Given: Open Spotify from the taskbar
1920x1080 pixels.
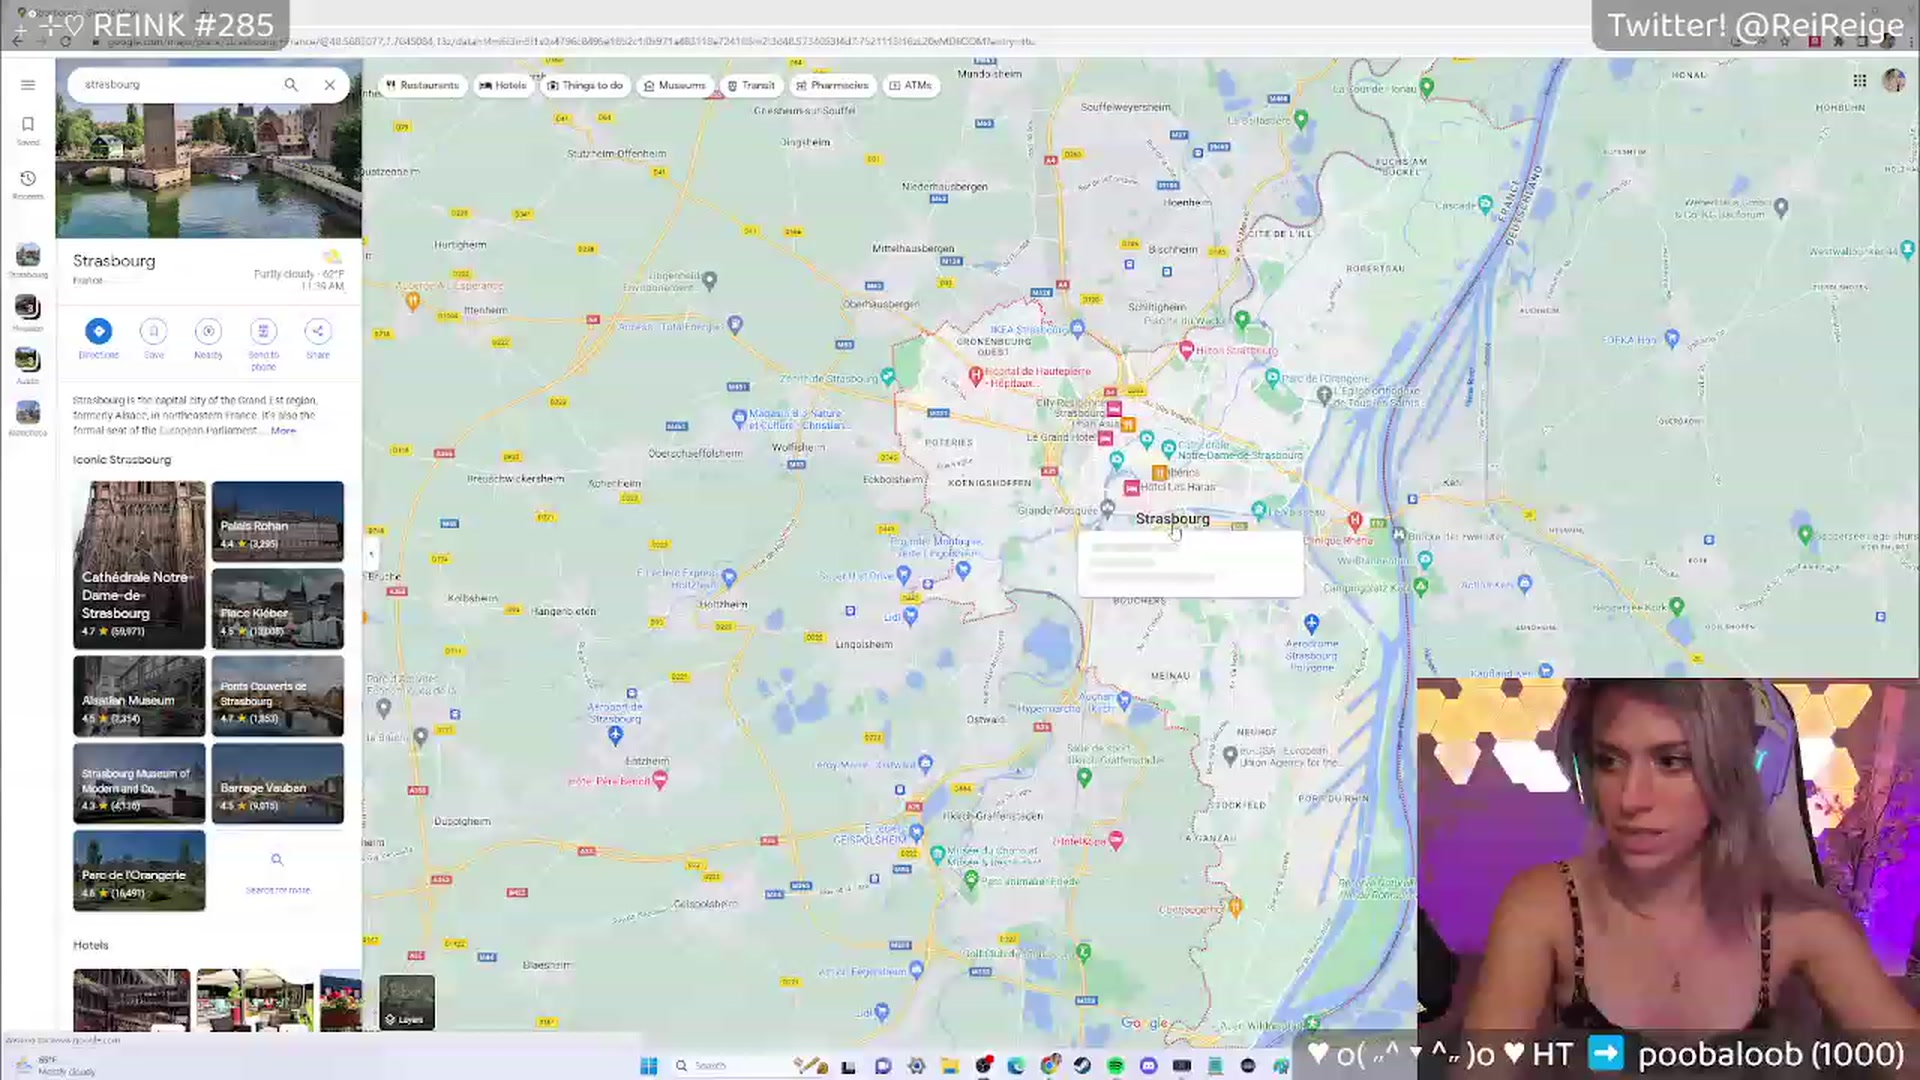Looking at the screenshot, I should point(1115,1066).
